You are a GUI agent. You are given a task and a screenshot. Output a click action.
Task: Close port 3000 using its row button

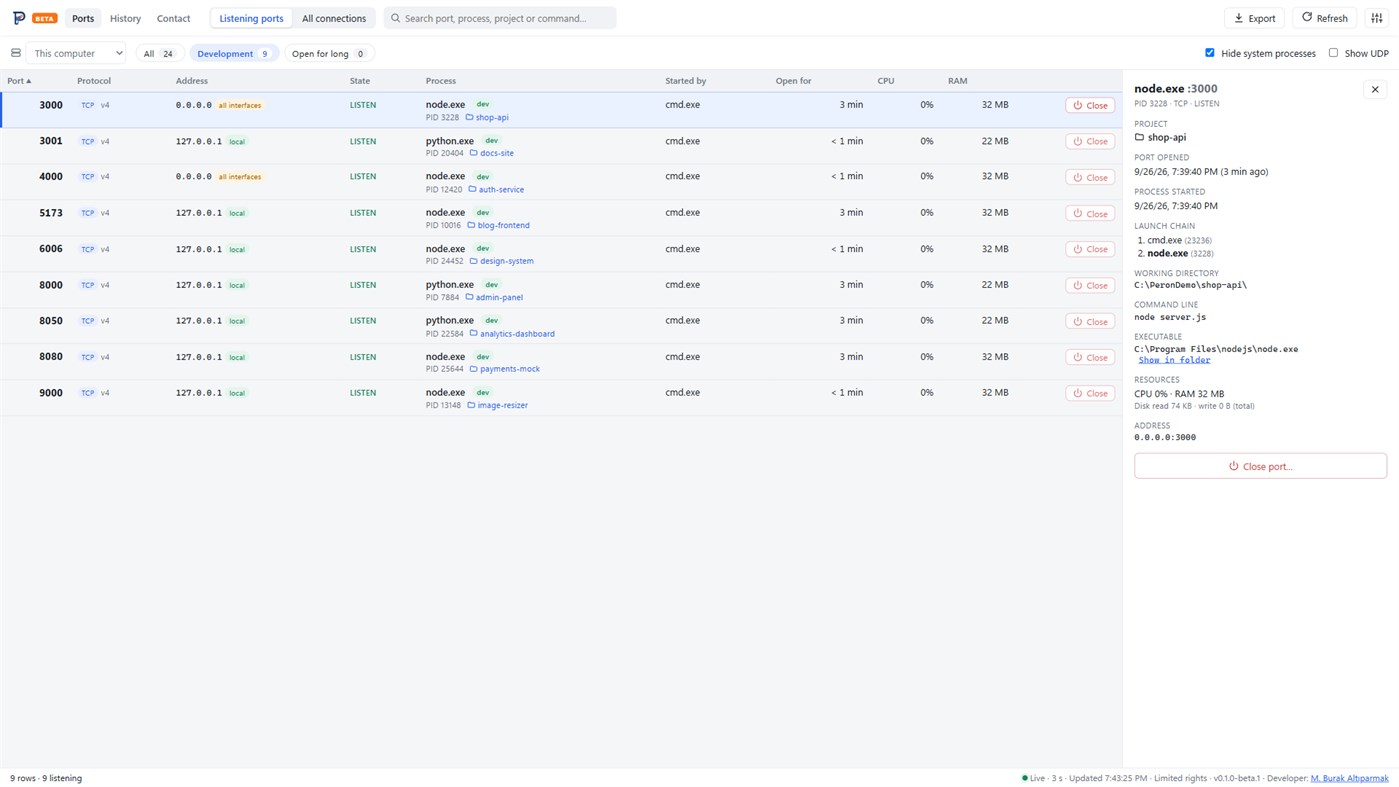(x=1090, y=105)
